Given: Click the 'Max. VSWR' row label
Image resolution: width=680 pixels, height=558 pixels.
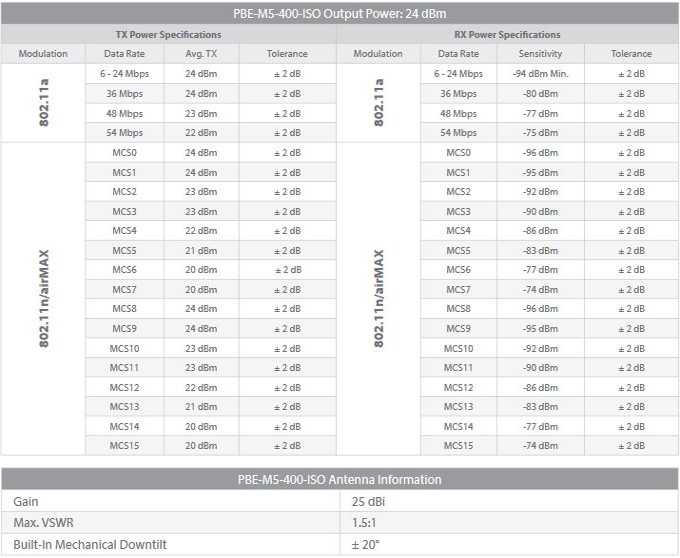Looking at the screenshot, I should (x=43, y=523).
